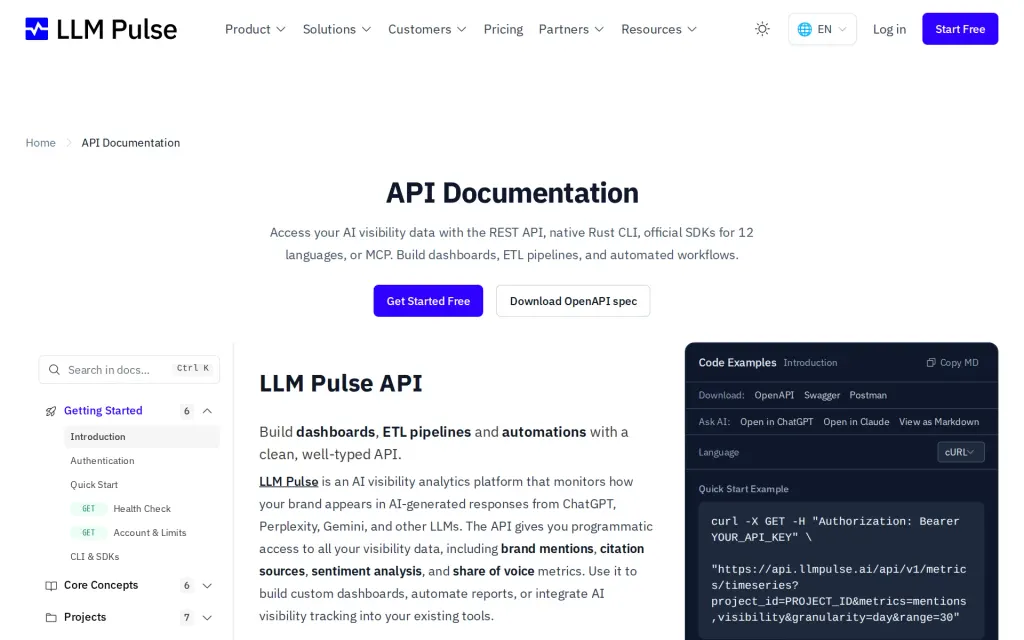Click in the Search in docs field
1024x640 pixels.
click(x=129, y=370)
